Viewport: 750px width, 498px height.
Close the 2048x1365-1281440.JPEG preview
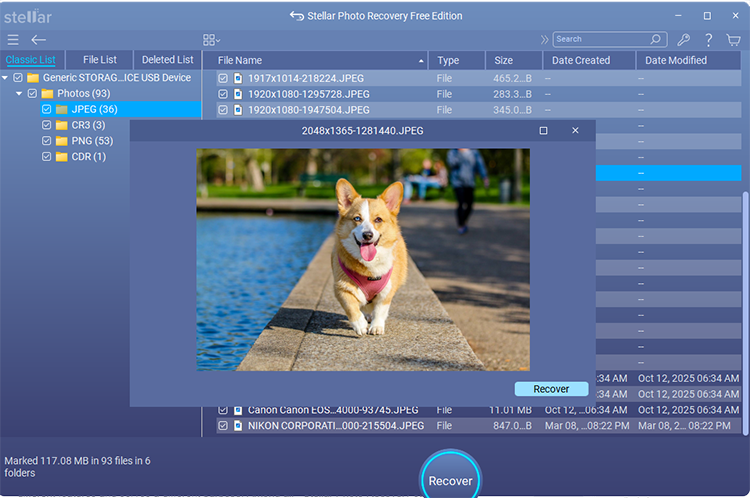click(x=575, y=130)
